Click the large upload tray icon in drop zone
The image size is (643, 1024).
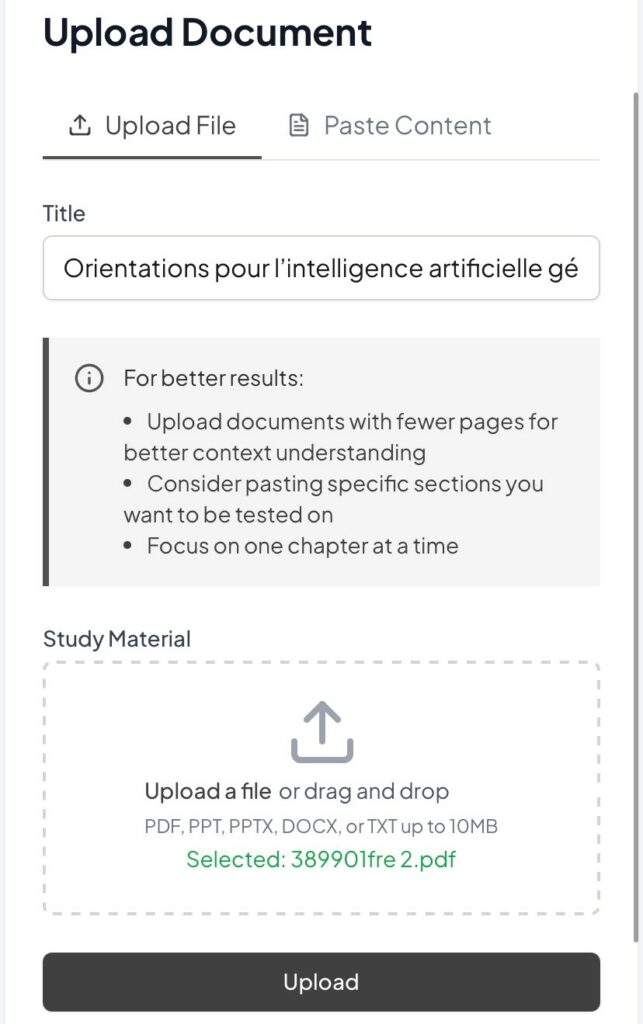pos(322,732)
